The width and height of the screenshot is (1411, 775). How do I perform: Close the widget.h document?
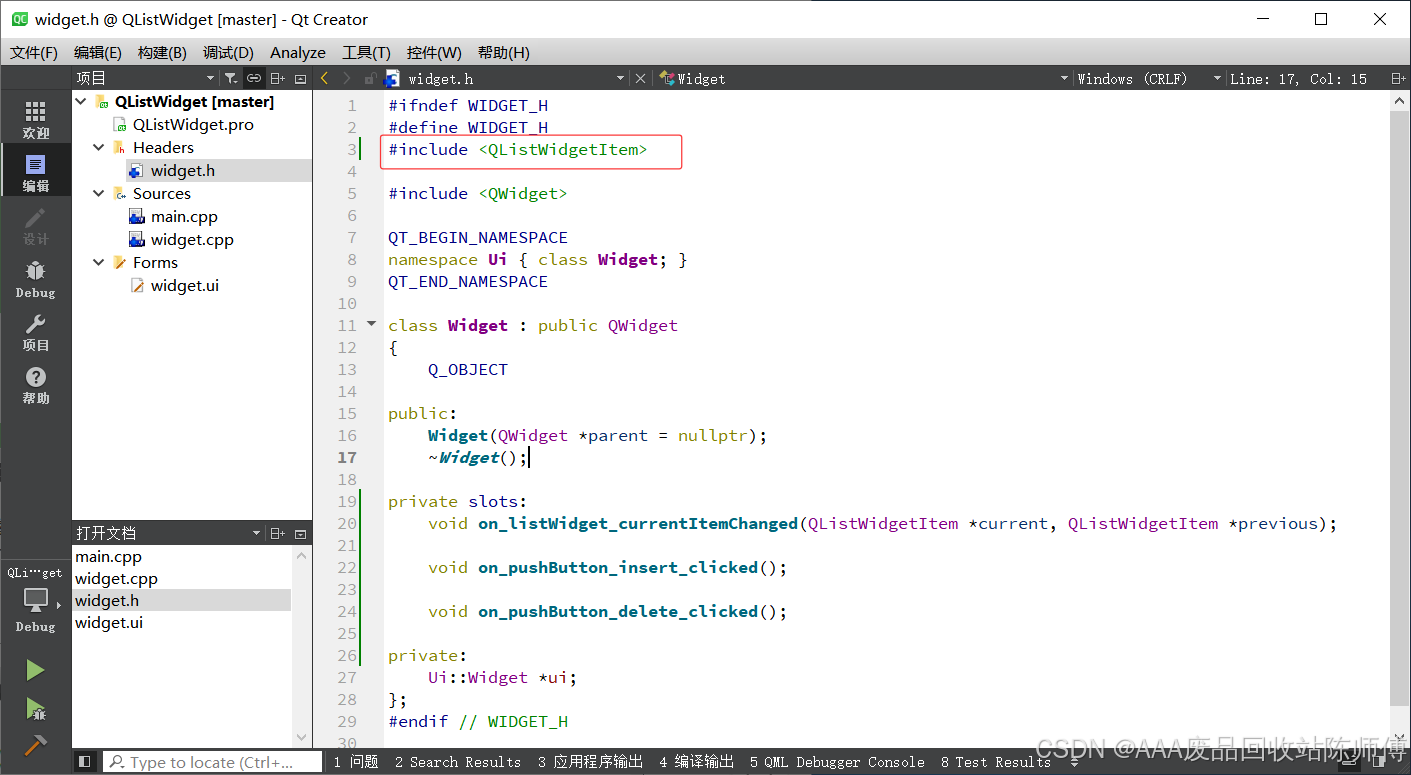click(639, 78)
